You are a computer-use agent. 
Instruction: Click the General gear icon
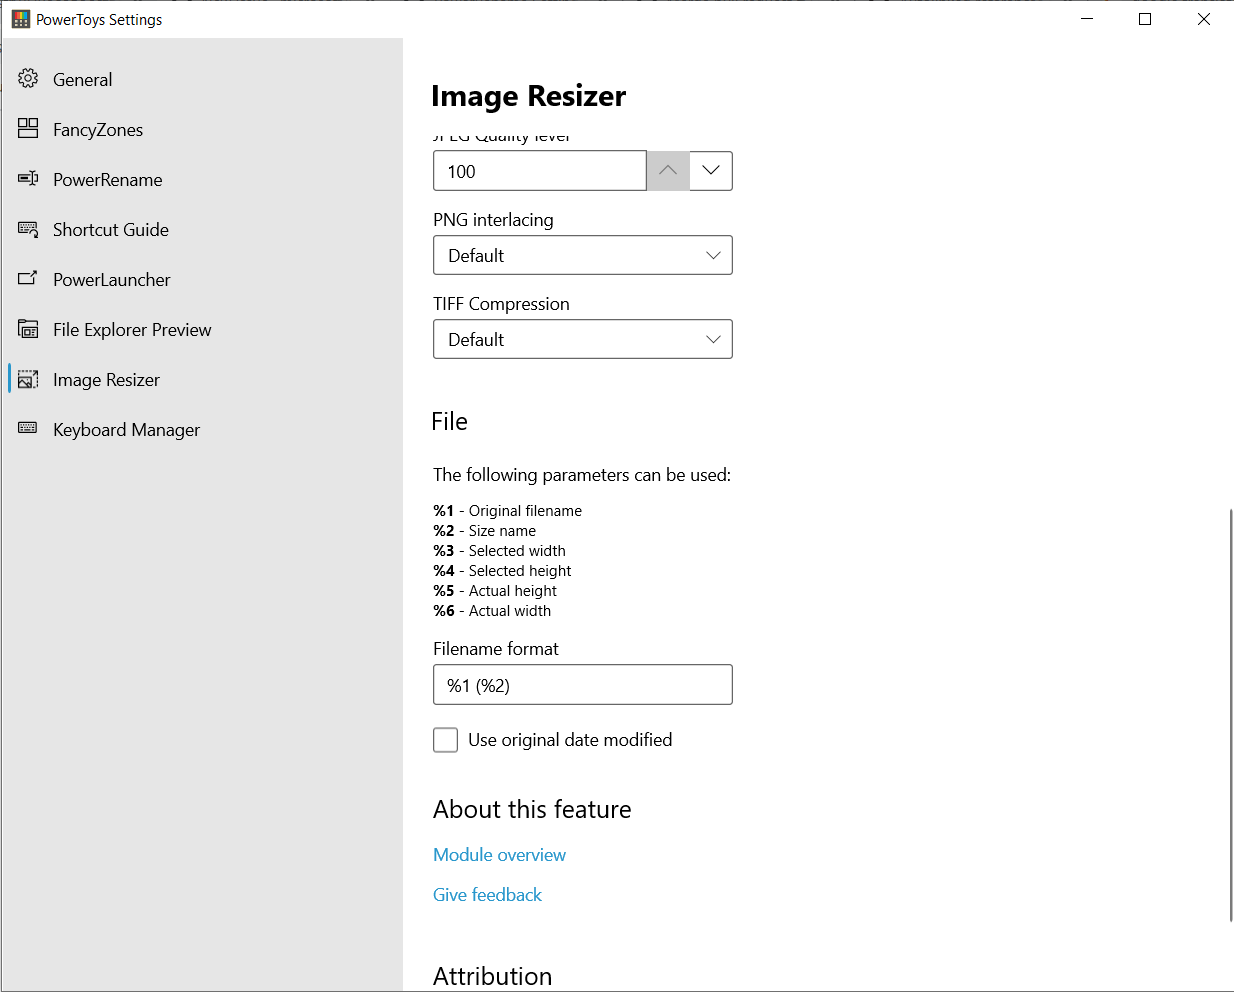click(x=28, y=79)
